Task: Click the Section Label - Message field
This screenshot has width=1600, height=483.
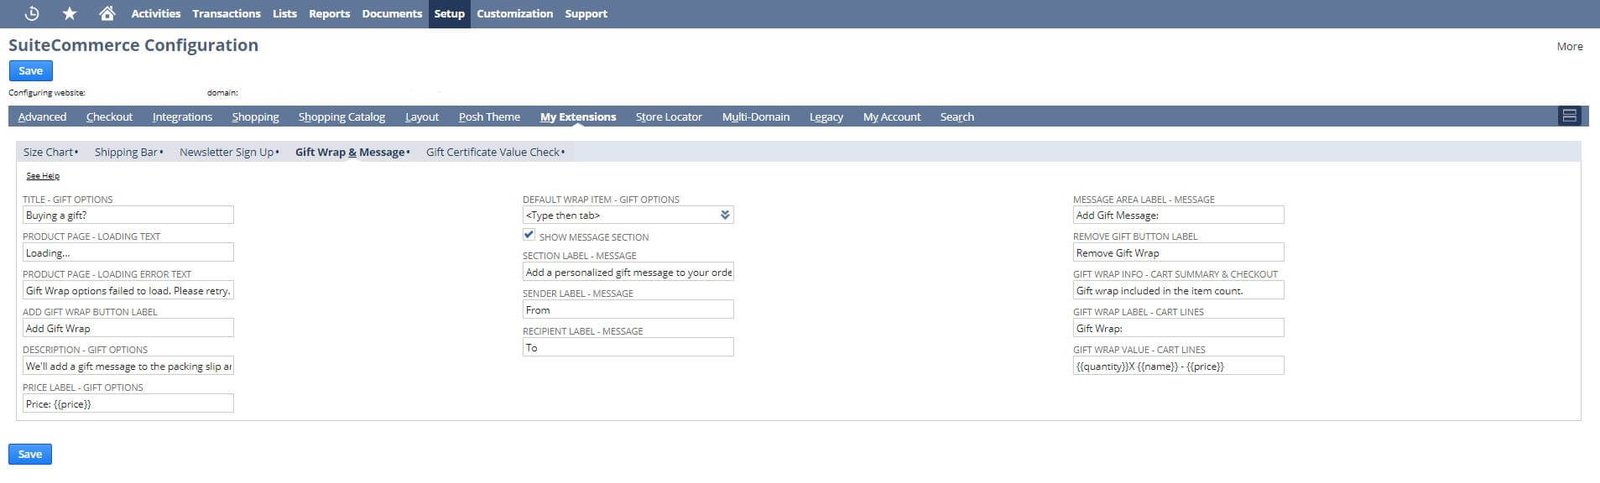Action: point(628,272)
